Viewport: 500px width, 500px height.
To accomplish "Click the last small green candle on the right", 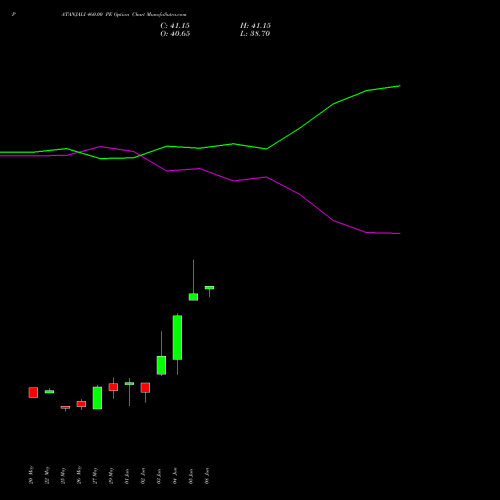I will click(209, 287).
